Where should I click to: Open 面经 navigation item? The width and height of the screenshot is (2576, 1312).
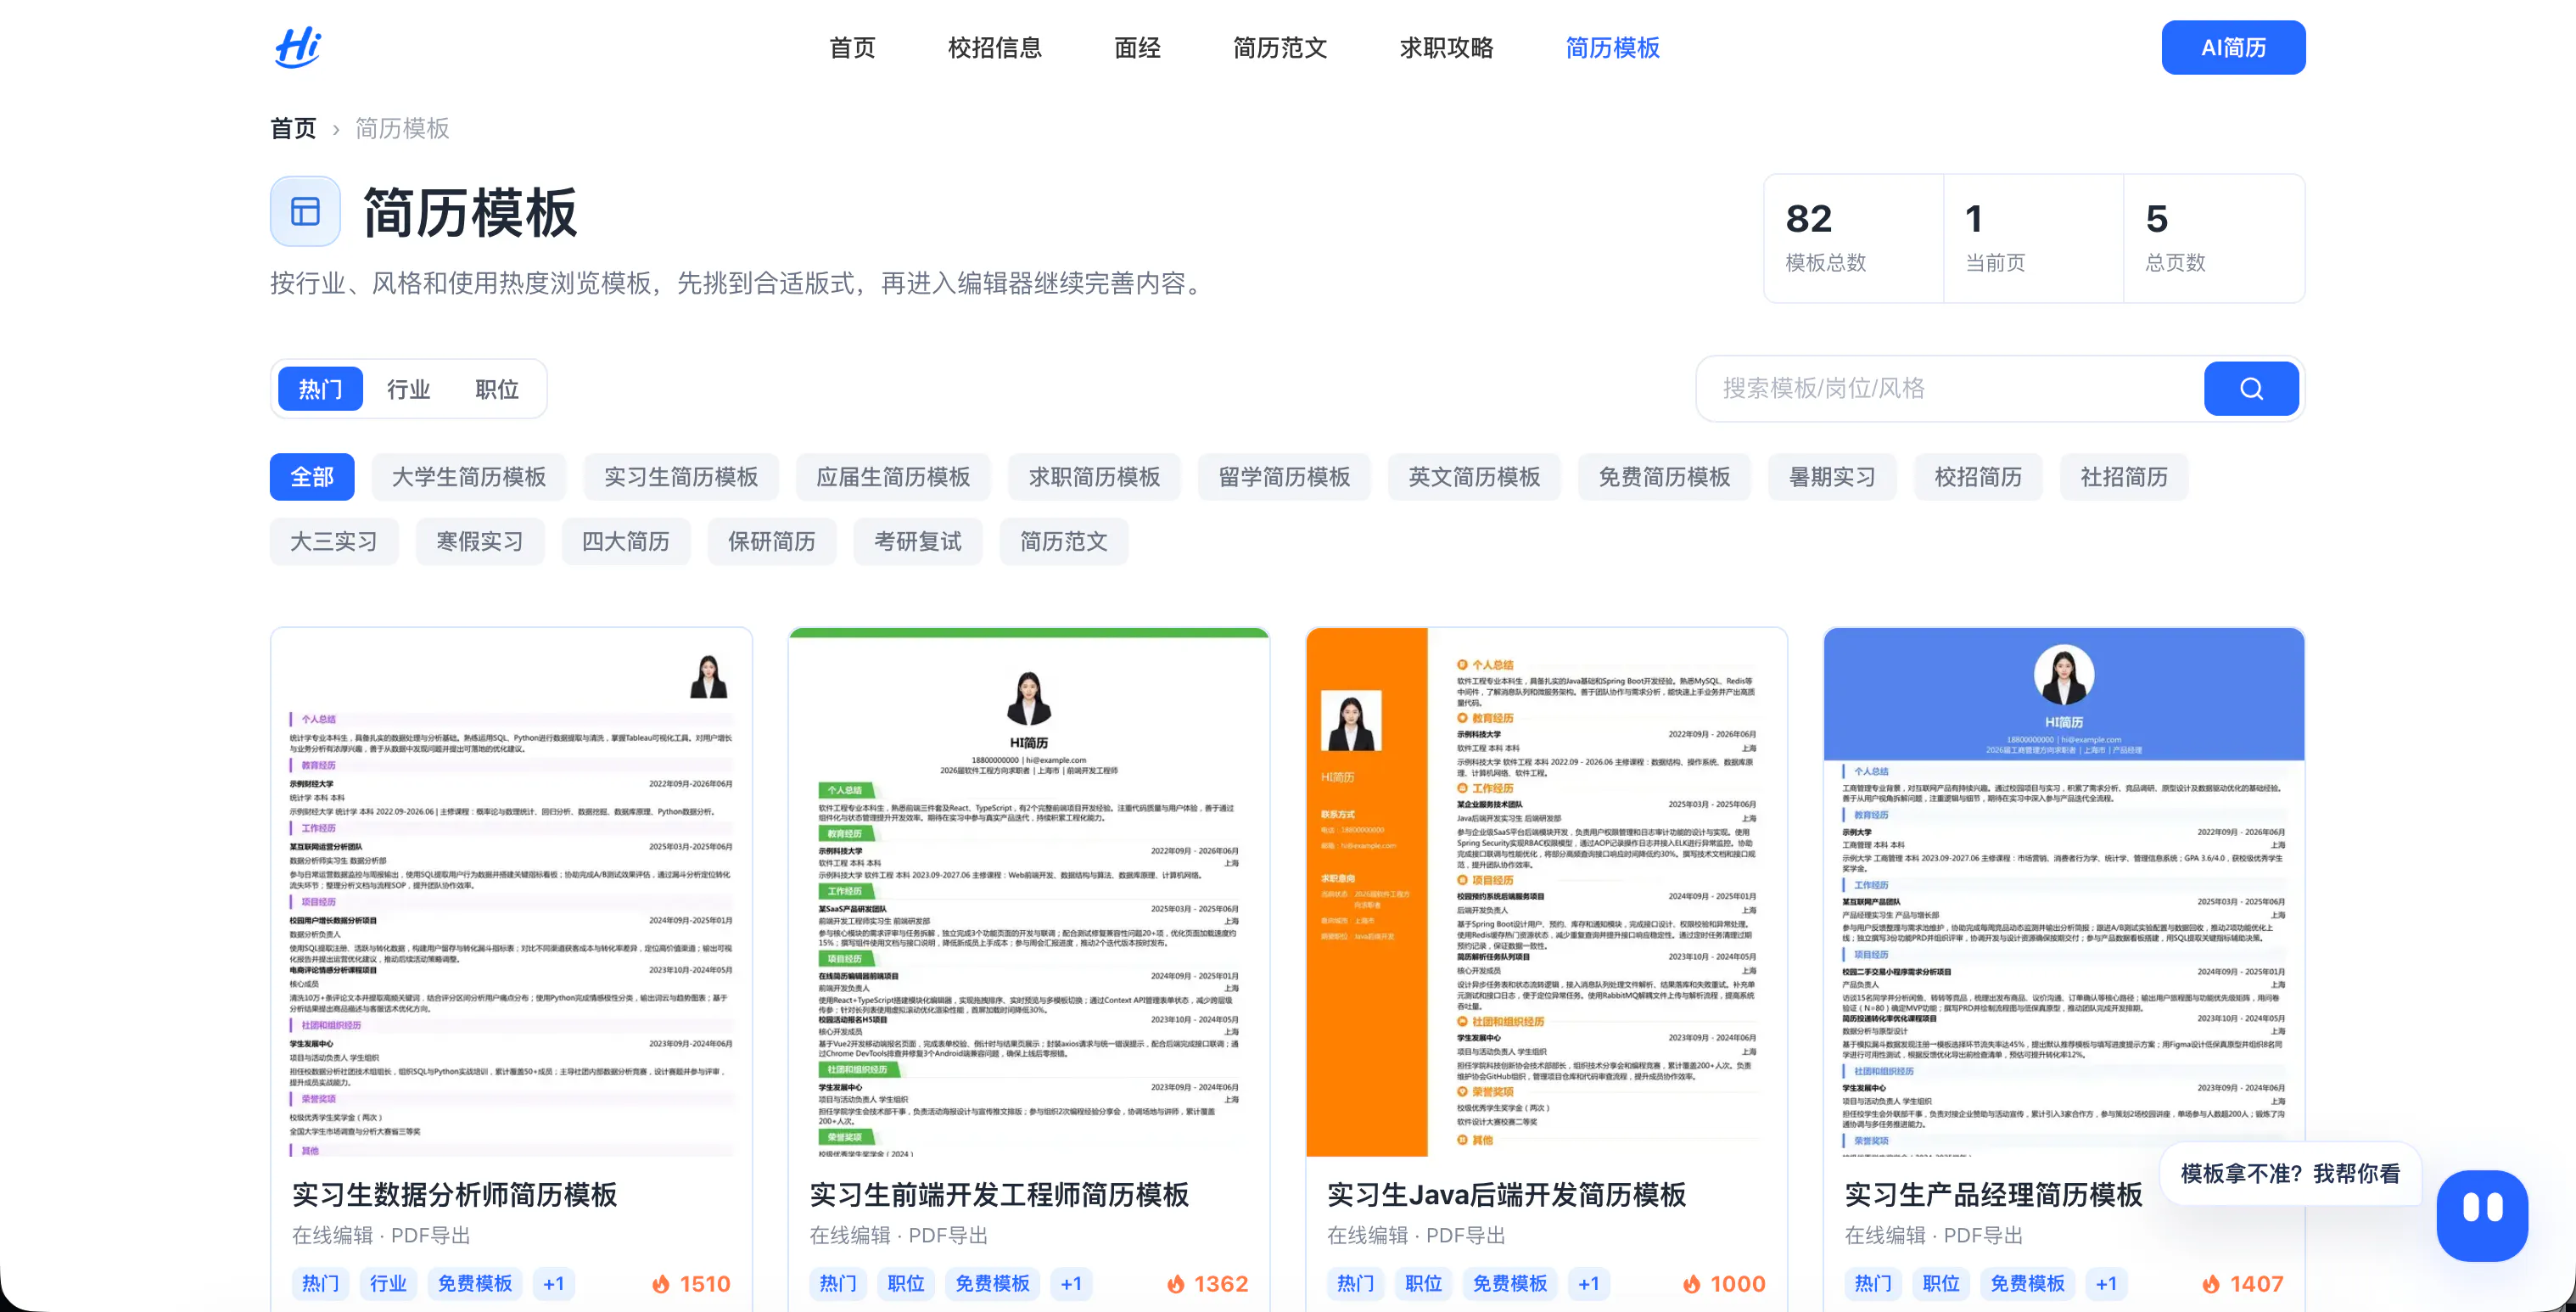click(1137, 48)
